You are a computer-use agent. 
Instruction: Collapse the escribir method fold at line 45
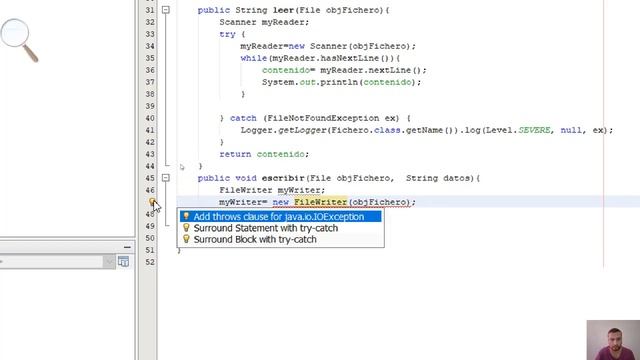click(166, 178)
